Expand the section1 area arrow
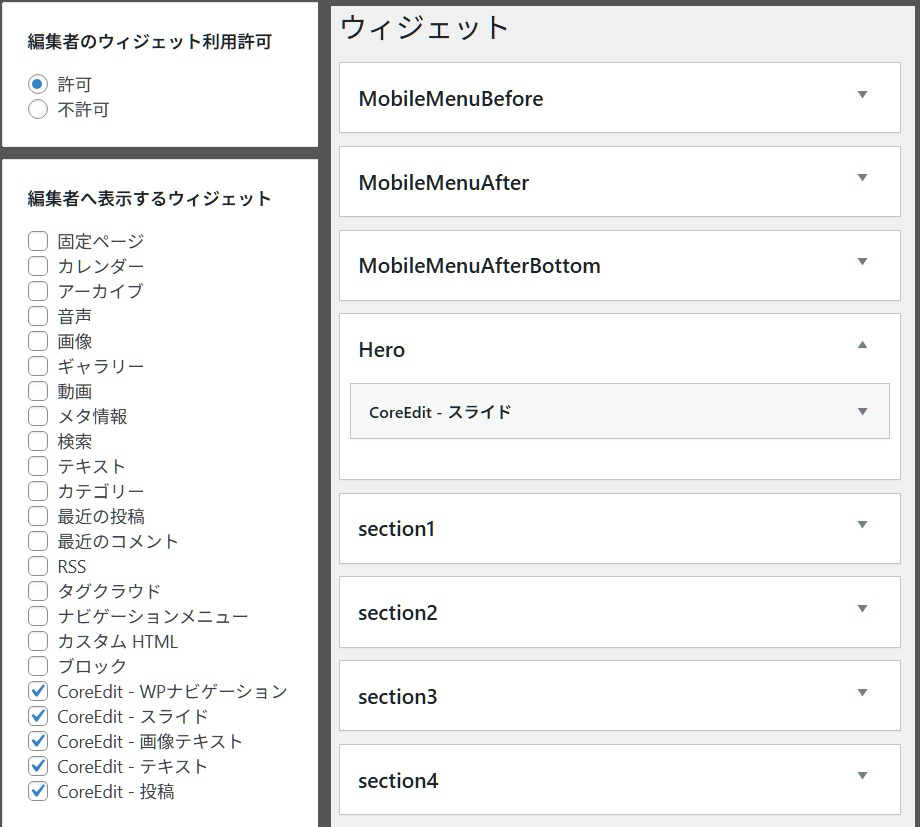Viewport: 920px width, 827px height. point(862,525)
